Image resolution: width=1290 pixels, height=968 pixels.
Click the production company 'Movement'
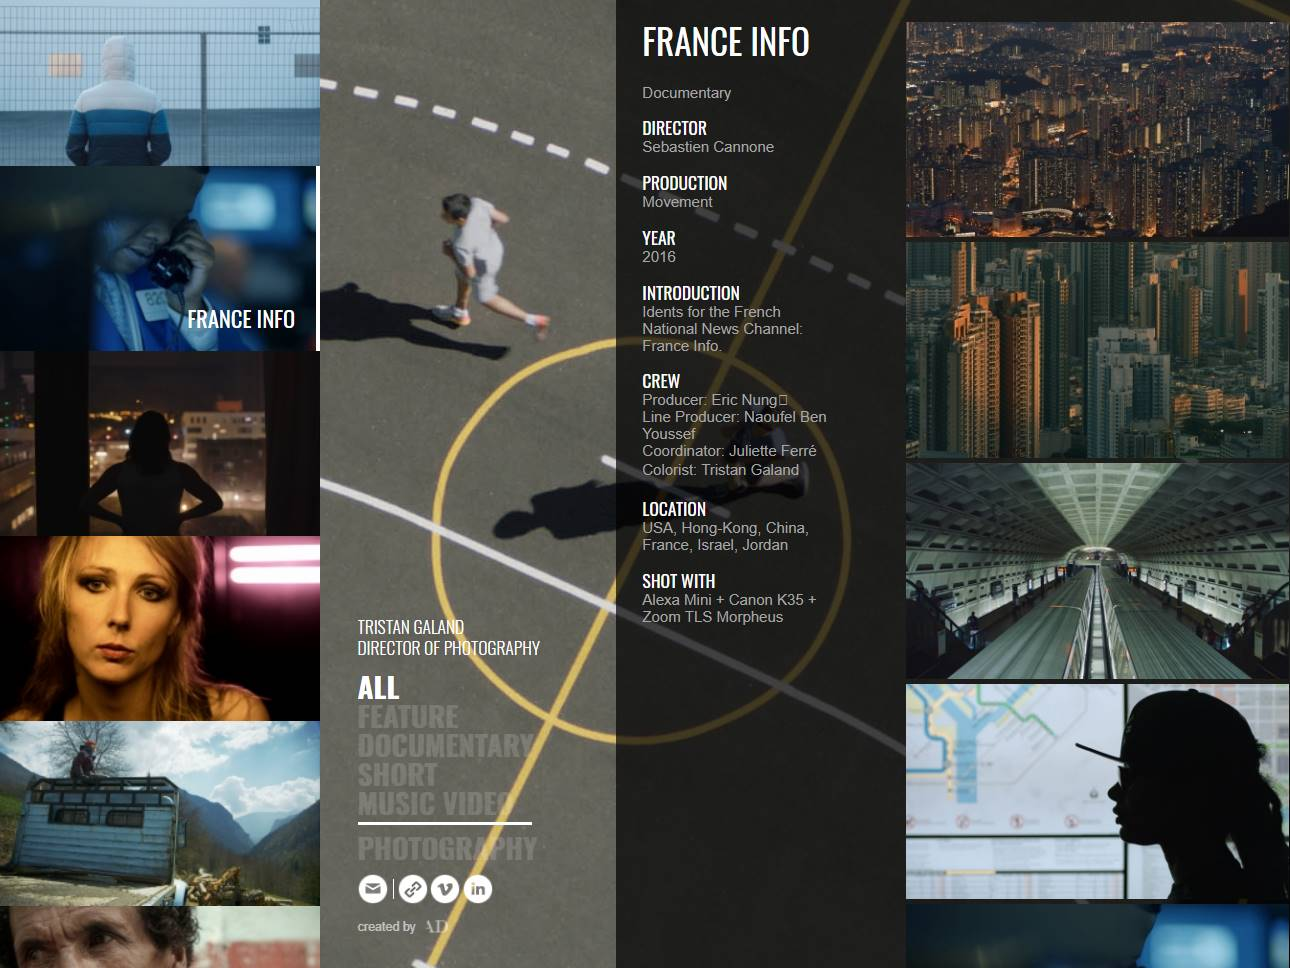coord(677,202)
